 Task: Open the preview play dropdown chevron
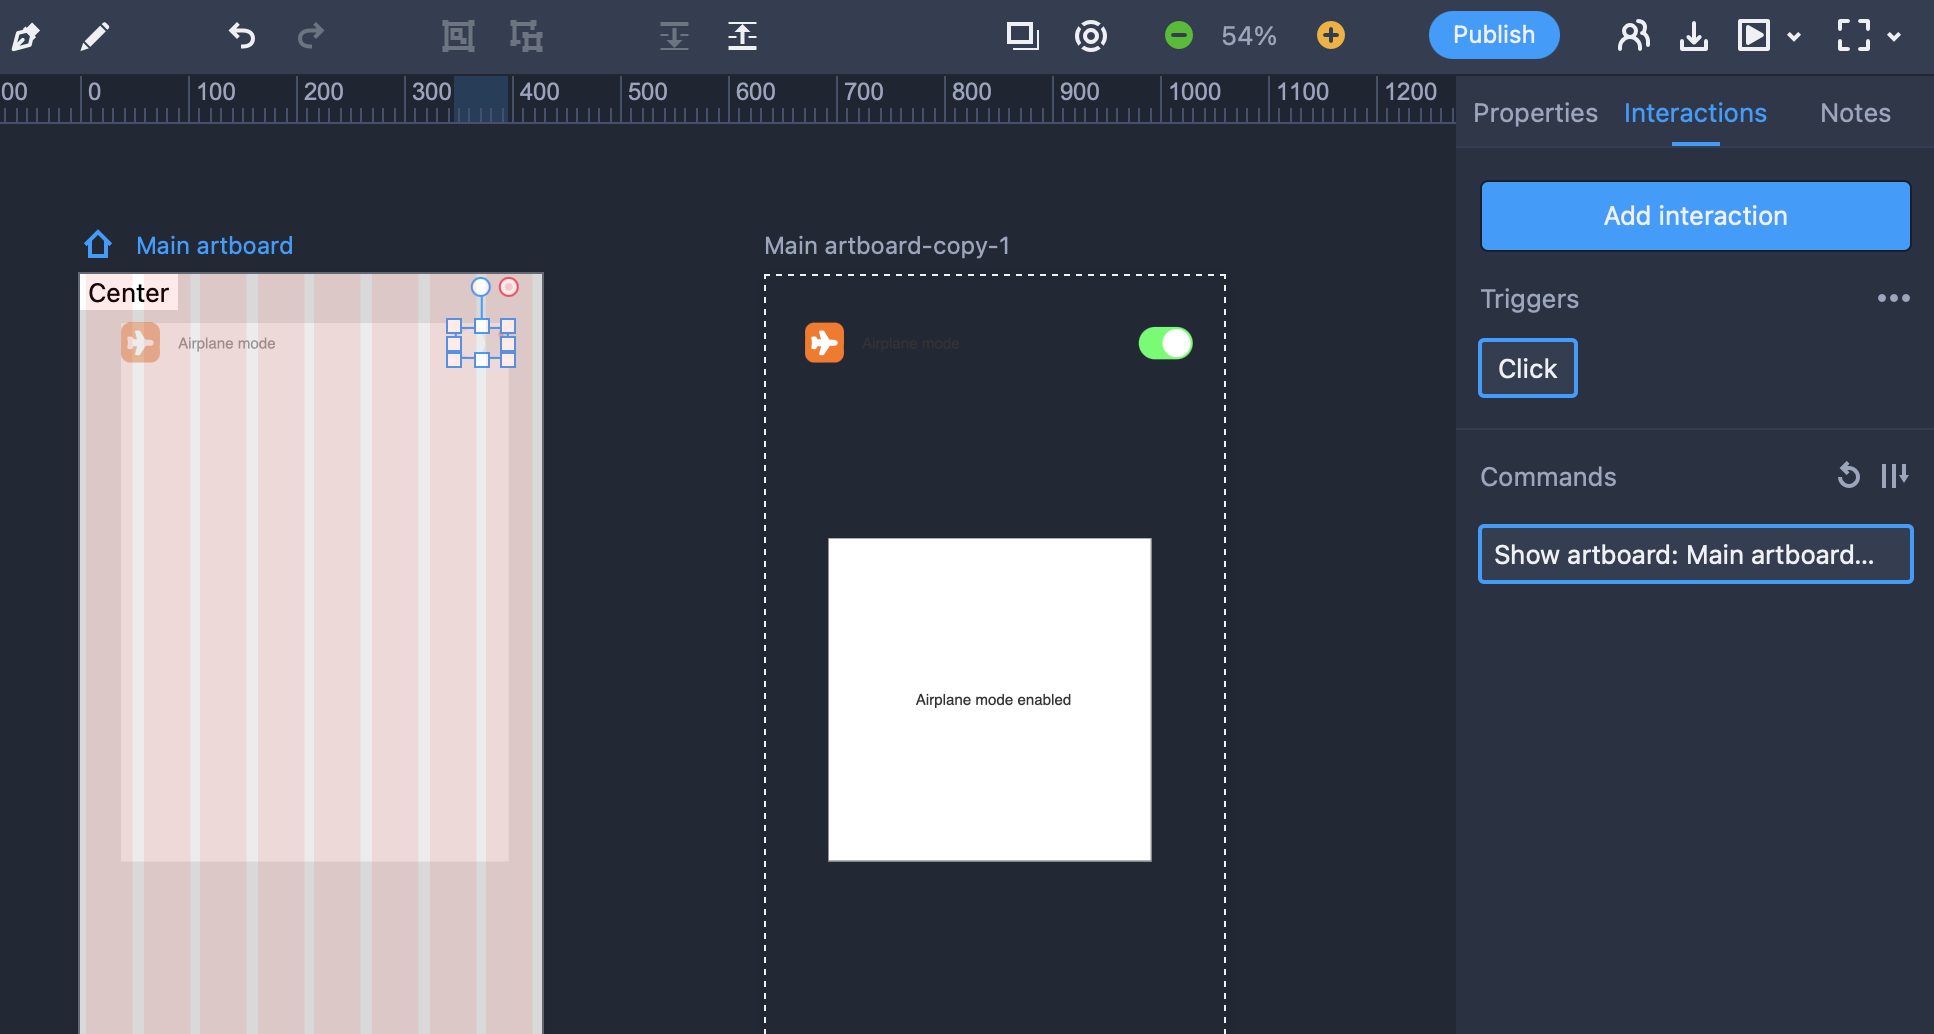(x=1795, y=37)
